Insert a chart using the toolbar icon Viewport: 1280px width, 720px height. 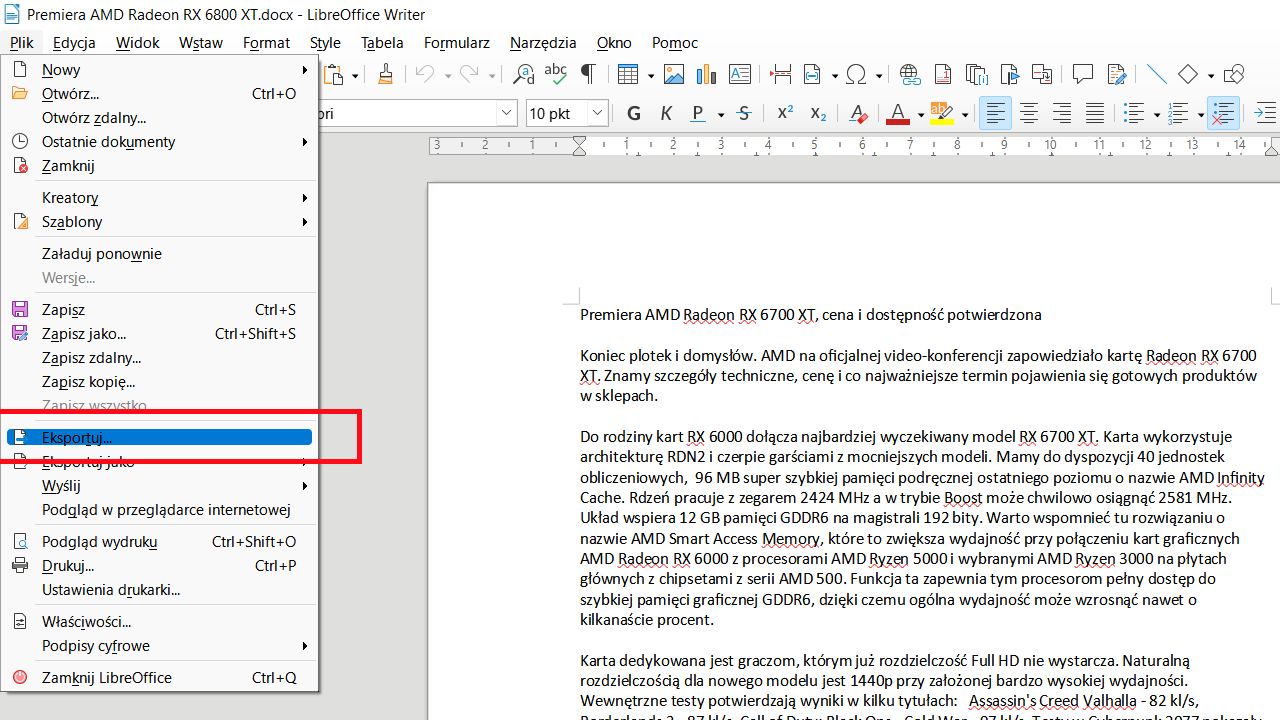[x=706, y=74]
